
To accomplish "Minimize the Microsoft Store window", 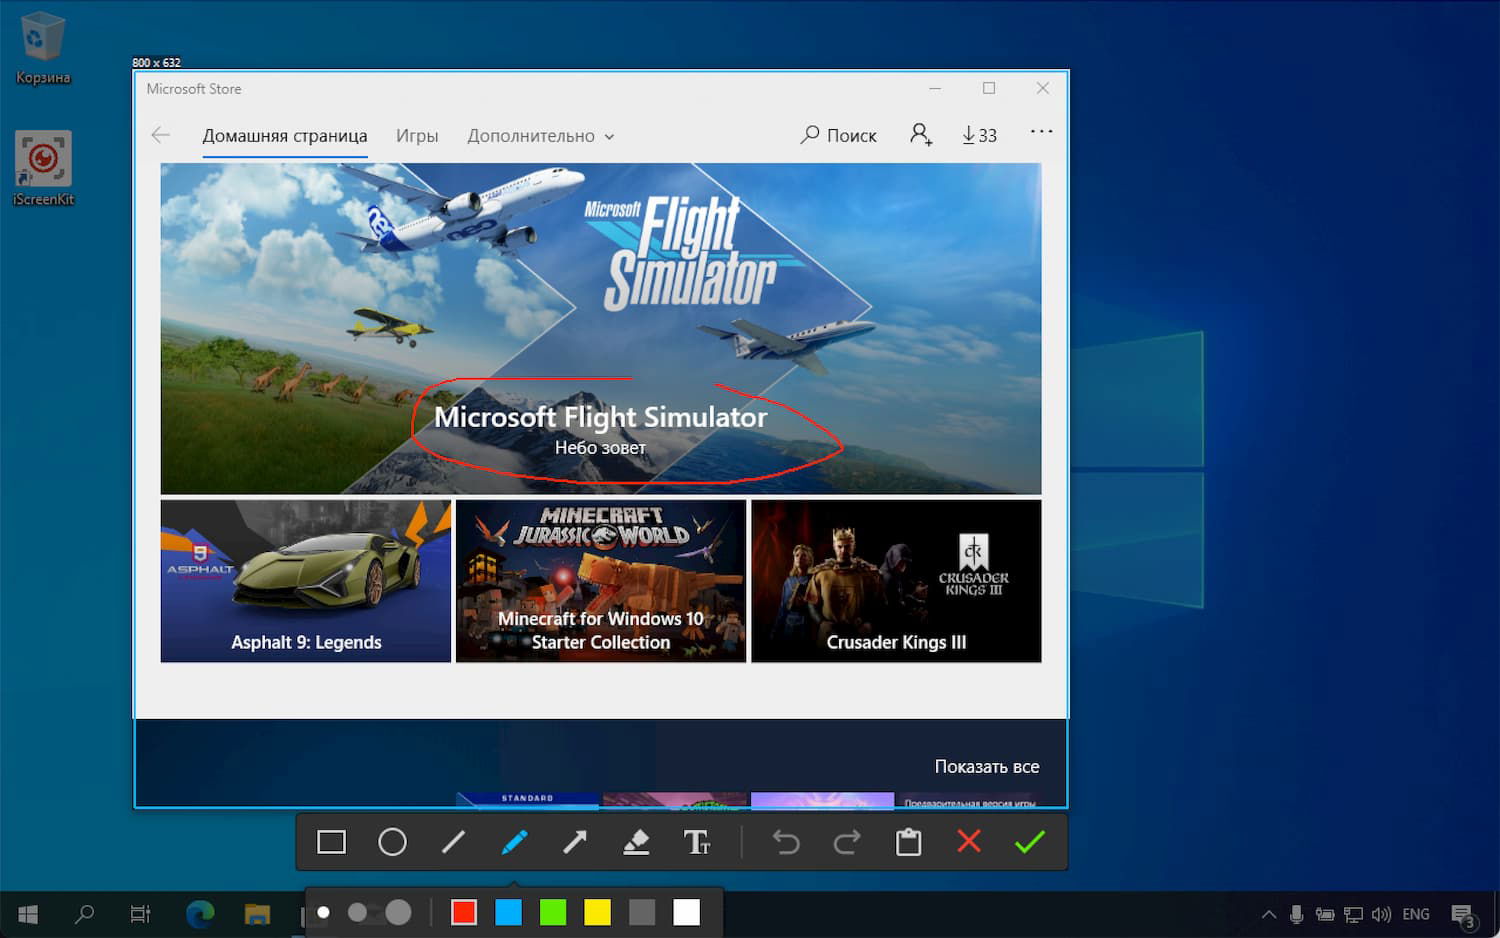I will click(x=935, y=88).
